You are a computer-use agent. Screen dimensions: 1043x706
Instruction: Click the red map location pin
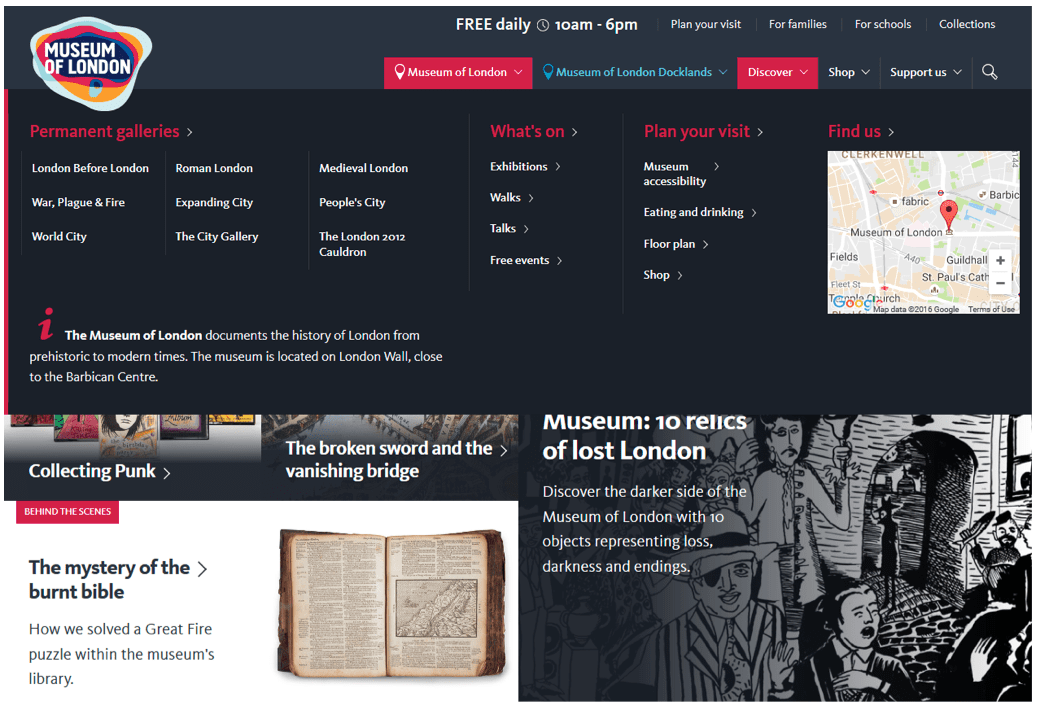(948, 214)
